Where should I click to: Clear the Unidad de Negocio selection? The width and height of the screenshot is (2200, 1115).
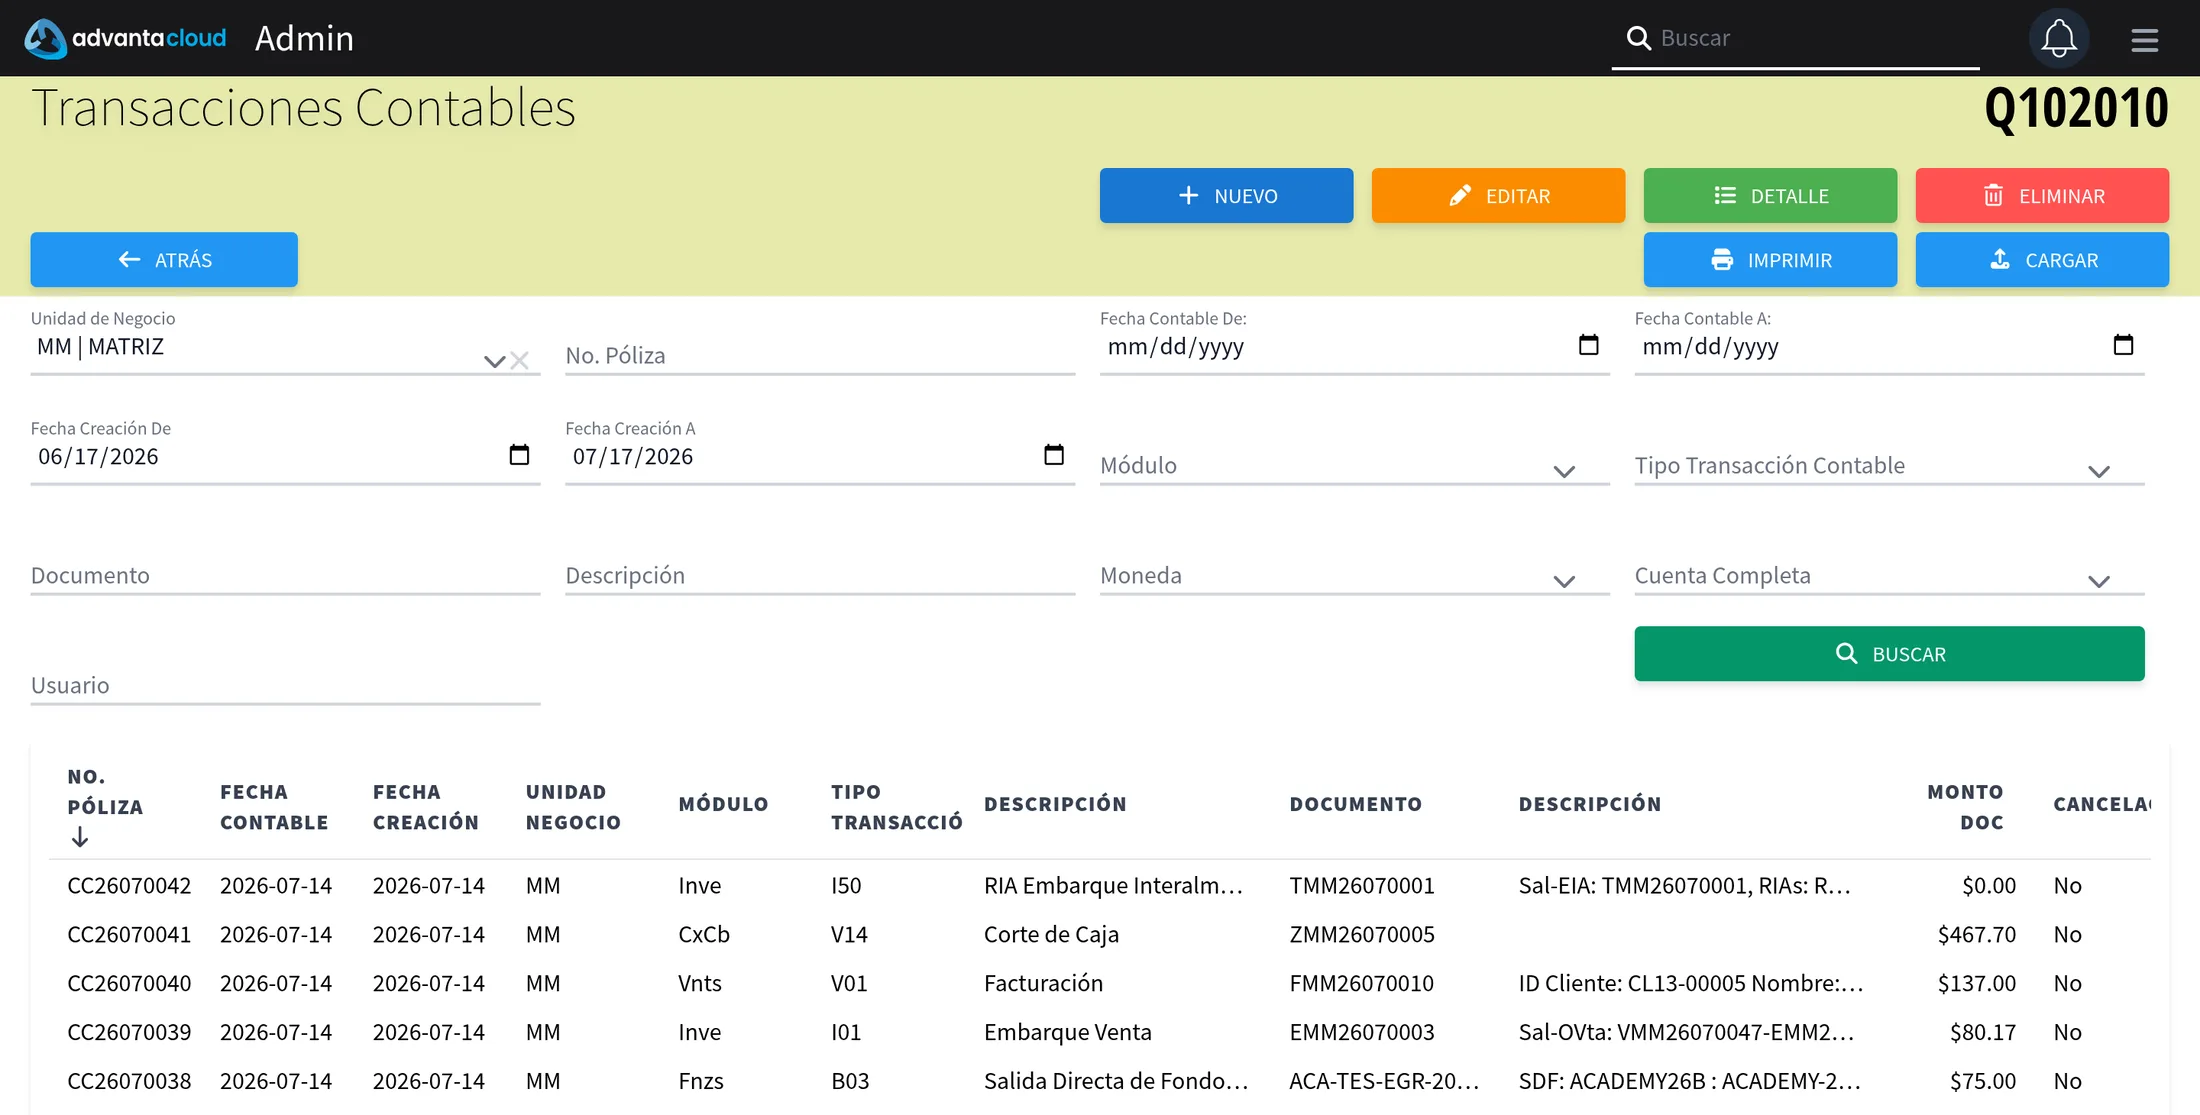[519, 361]
